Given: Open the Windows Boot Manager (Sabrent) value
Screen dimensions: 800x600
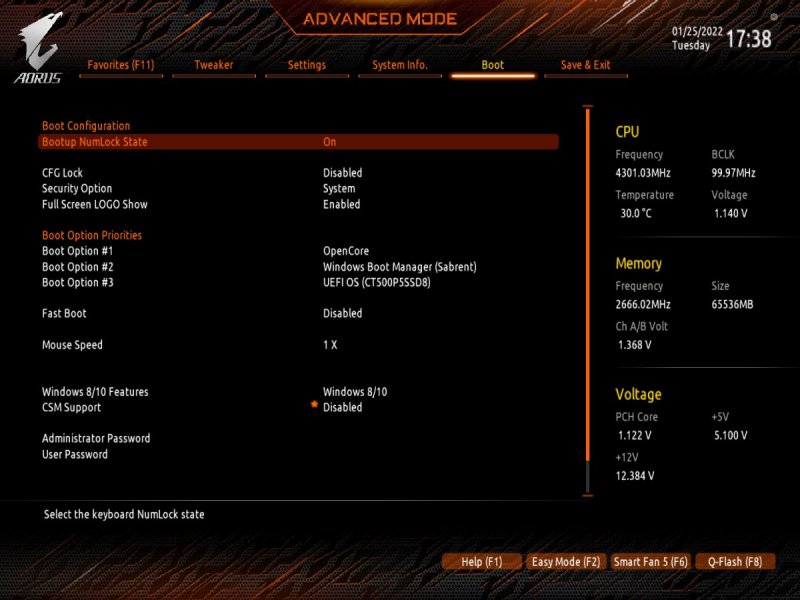Looking at the screenshot, I should (399, 267).
